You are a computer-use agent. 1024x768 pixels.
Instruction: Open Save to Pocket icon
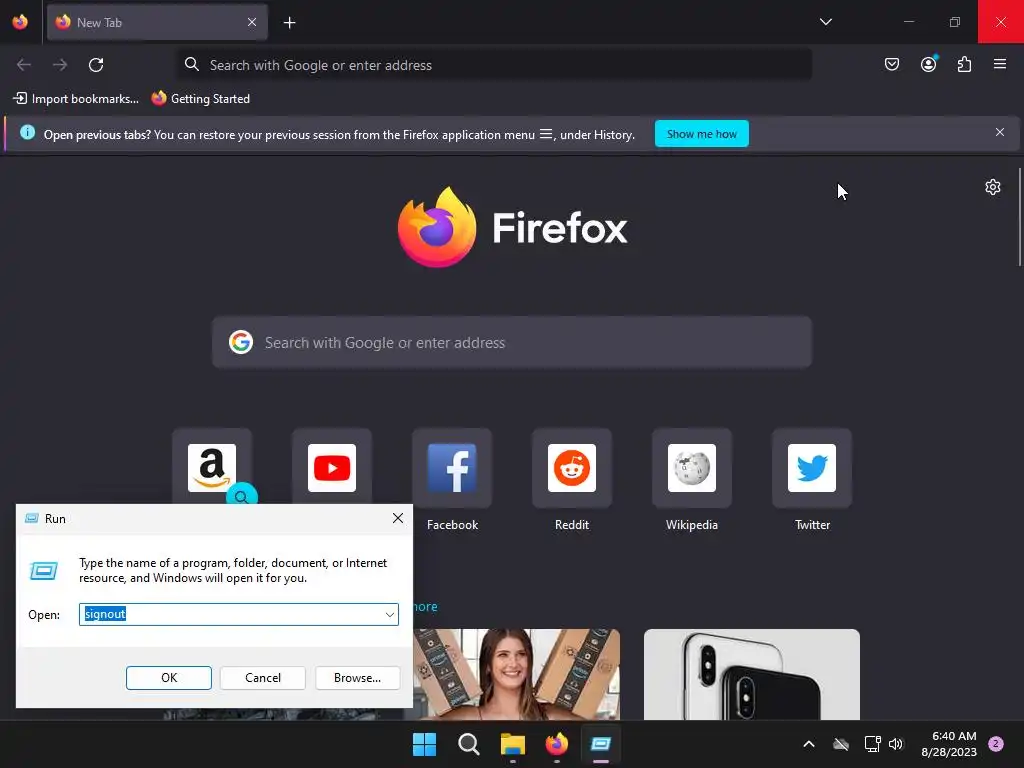pyautogui.click(x=891, y=64)
